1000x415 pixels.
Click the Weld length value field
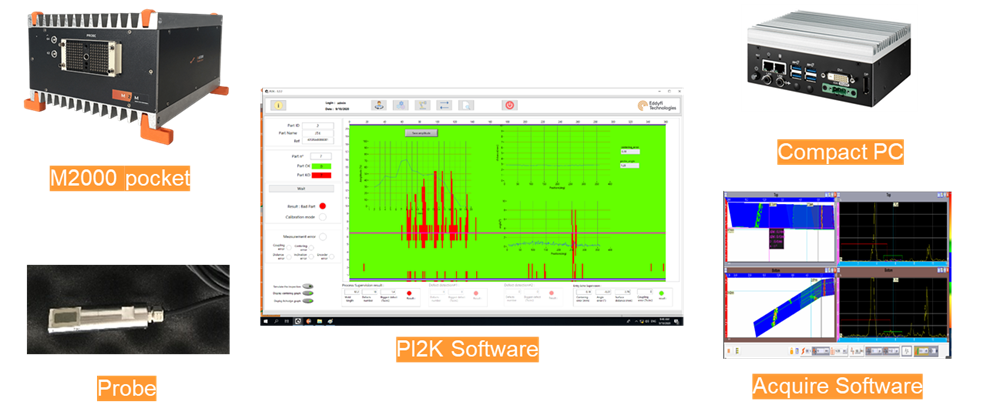tap(351, 292)
